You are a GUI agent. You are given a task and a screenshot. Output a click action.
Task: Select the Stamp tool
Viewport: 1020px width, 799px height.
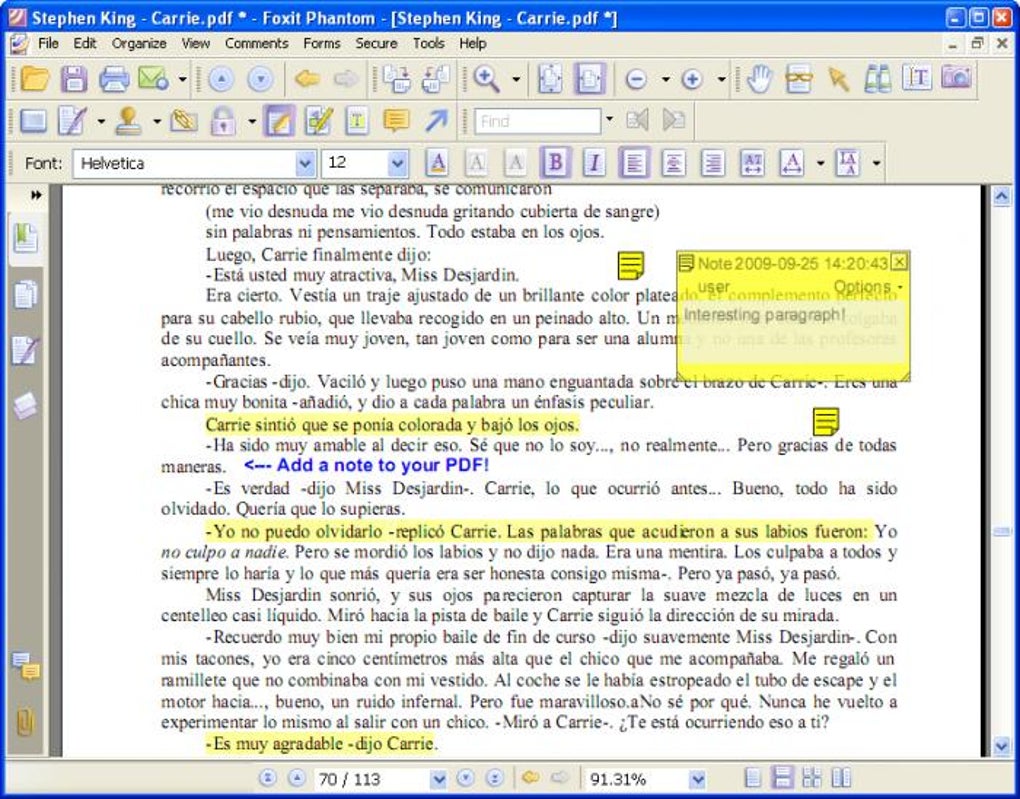[x=128, y=121]
